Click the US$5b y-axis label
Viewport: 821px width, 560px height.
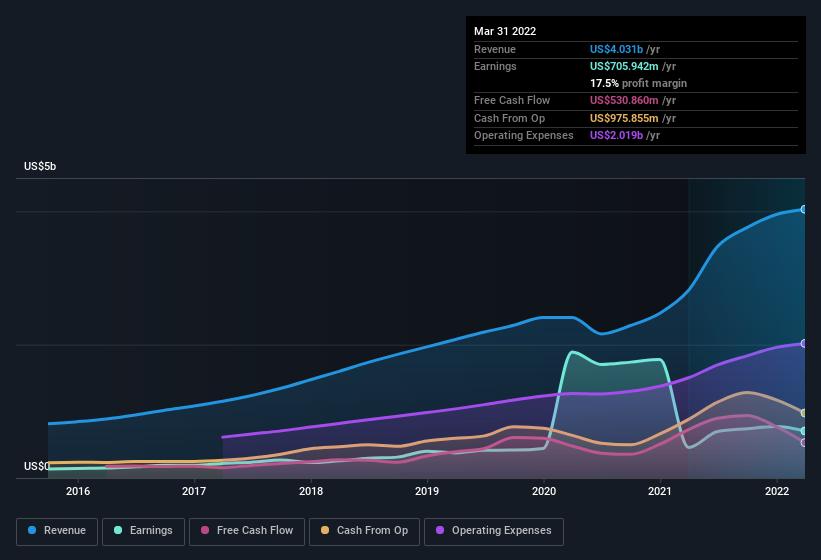tap(40, 166)
